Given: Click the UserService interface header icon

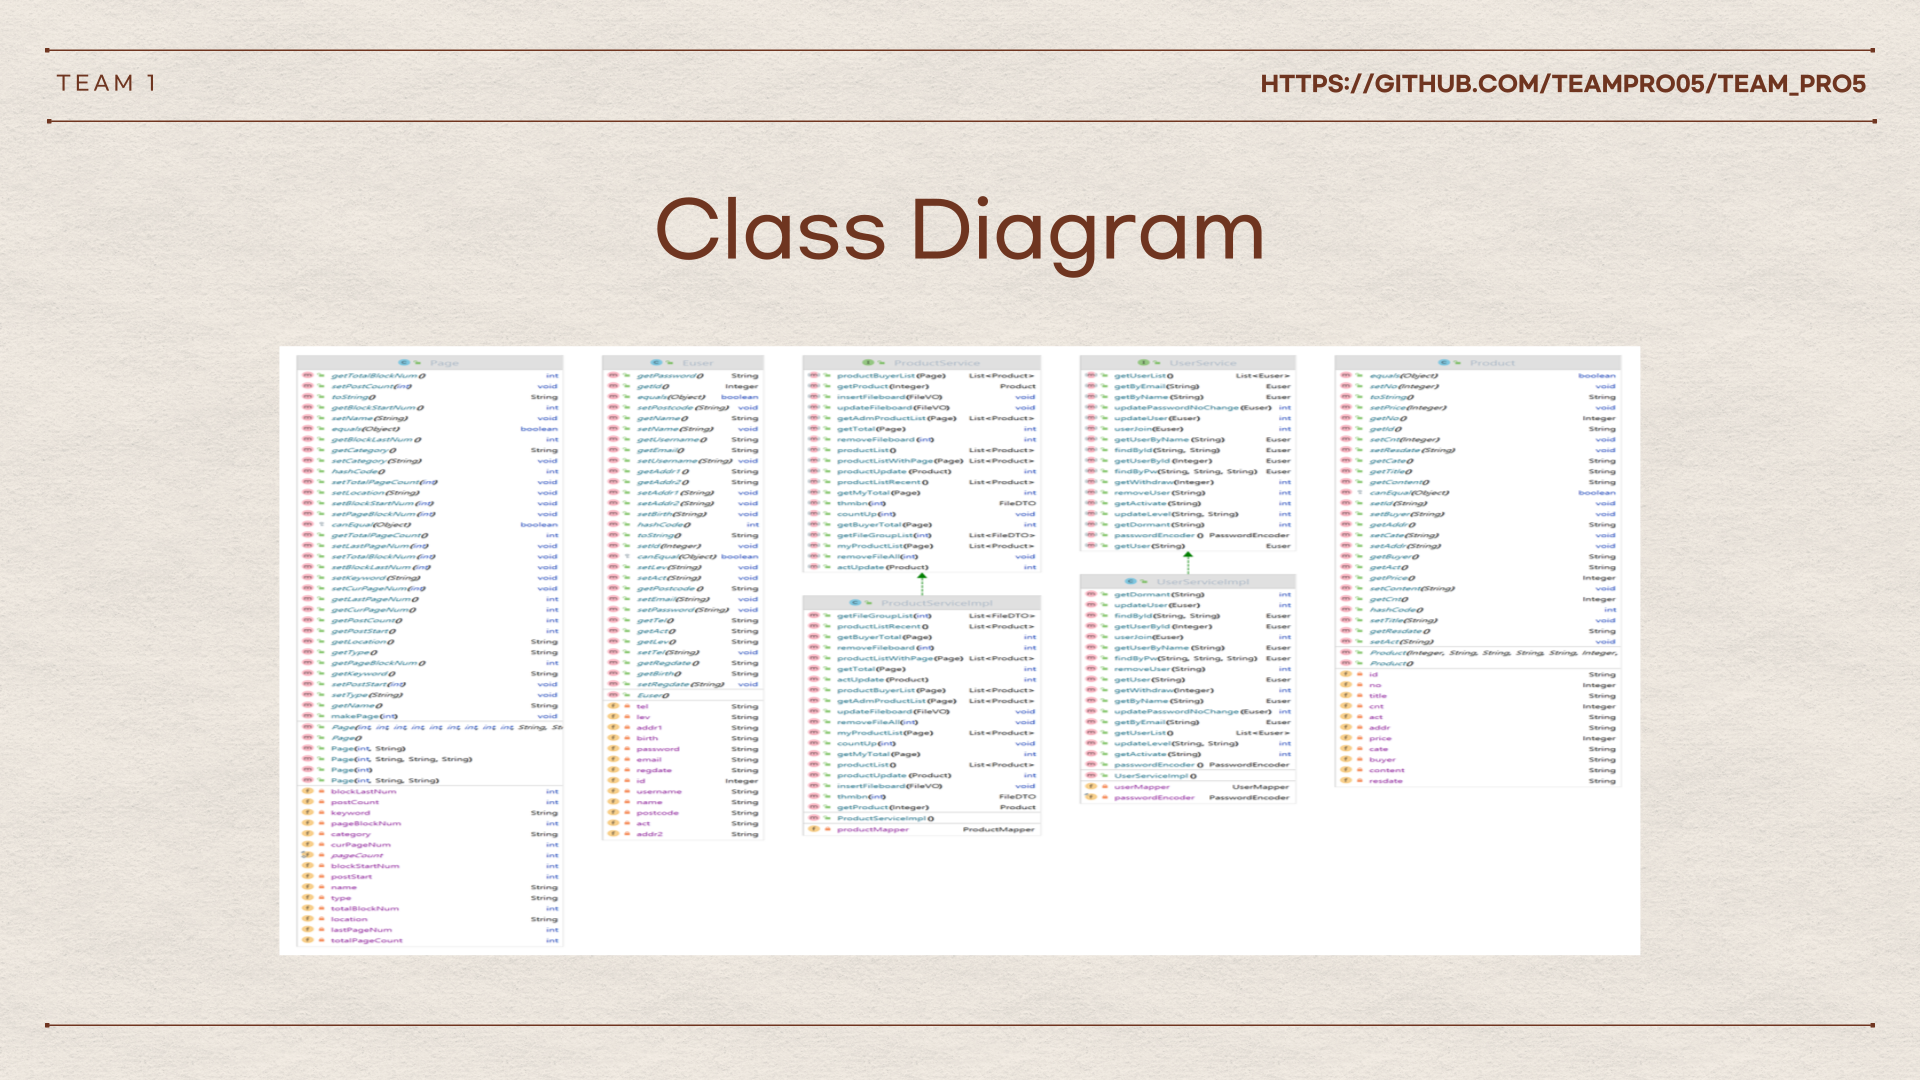Looking at the screenshot, I should (1143, 363).
